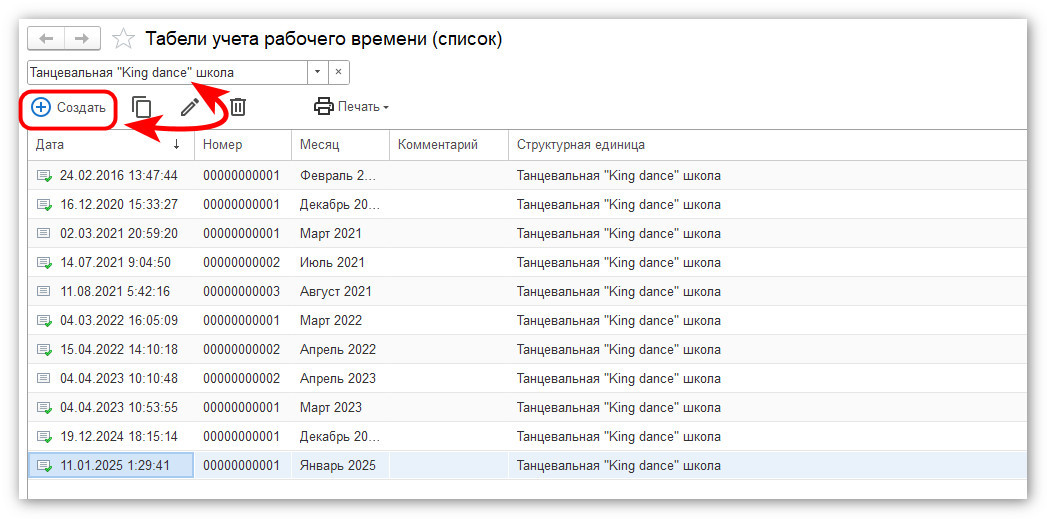Click the Создать button
Screen dimensions: 1047x519
pos(69,107)
